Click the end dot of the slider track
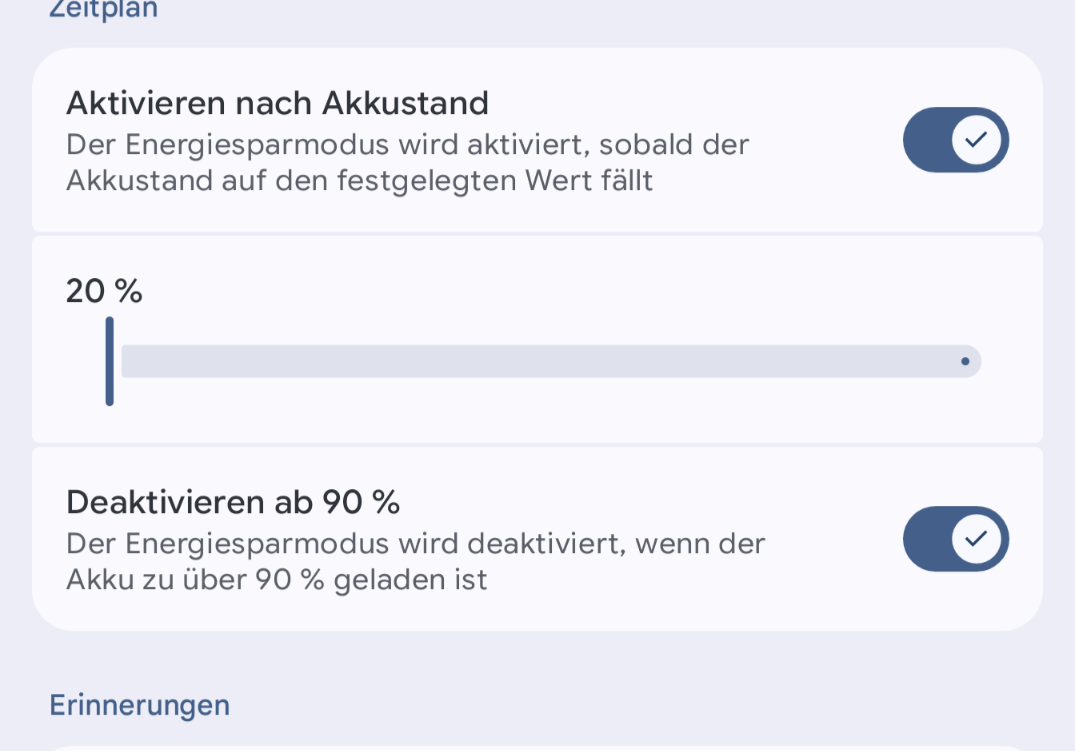This screenshot has height=751, width=1075. click(965, 361)
